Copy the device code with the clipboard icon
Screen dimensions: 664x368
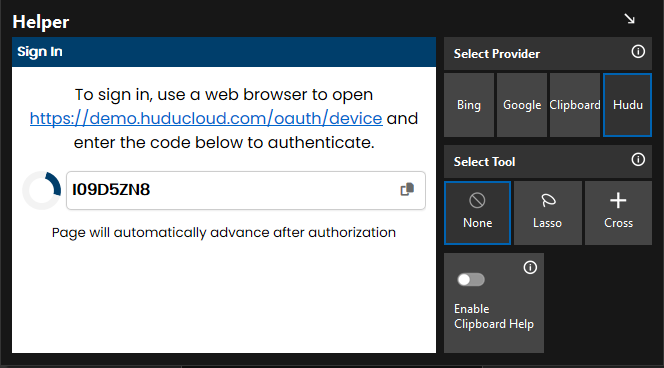pos(407,189)
